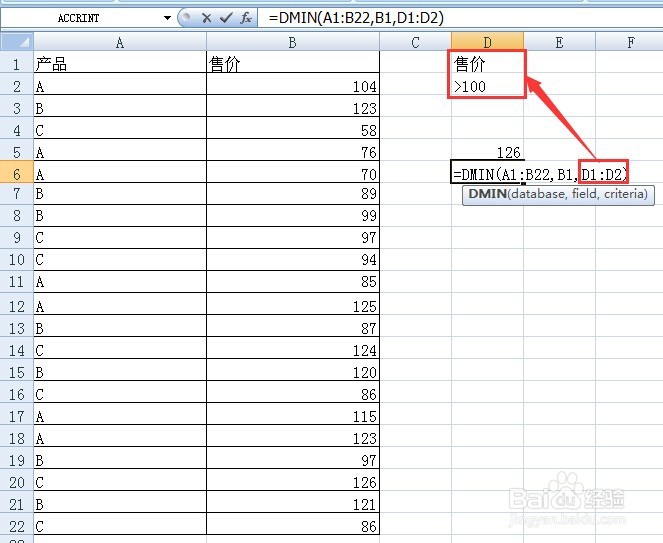The width and height of the screenshot is (663, 543).
Task: Click product cell C in row 9
Action: point(120,238)
